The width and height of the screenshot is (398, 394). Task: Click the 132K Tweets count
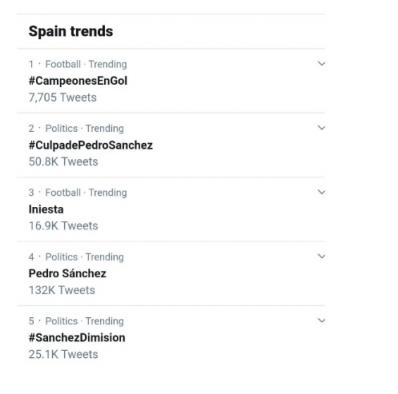point(62,290)
